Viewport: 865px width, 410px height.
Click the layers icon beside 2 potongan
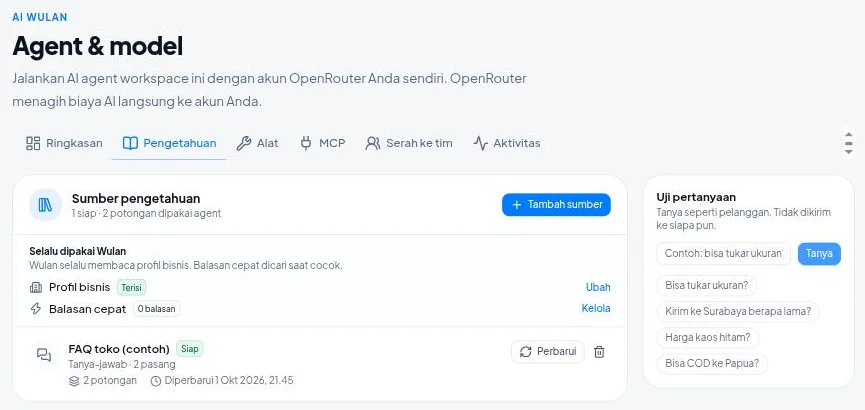coord(74,381)
